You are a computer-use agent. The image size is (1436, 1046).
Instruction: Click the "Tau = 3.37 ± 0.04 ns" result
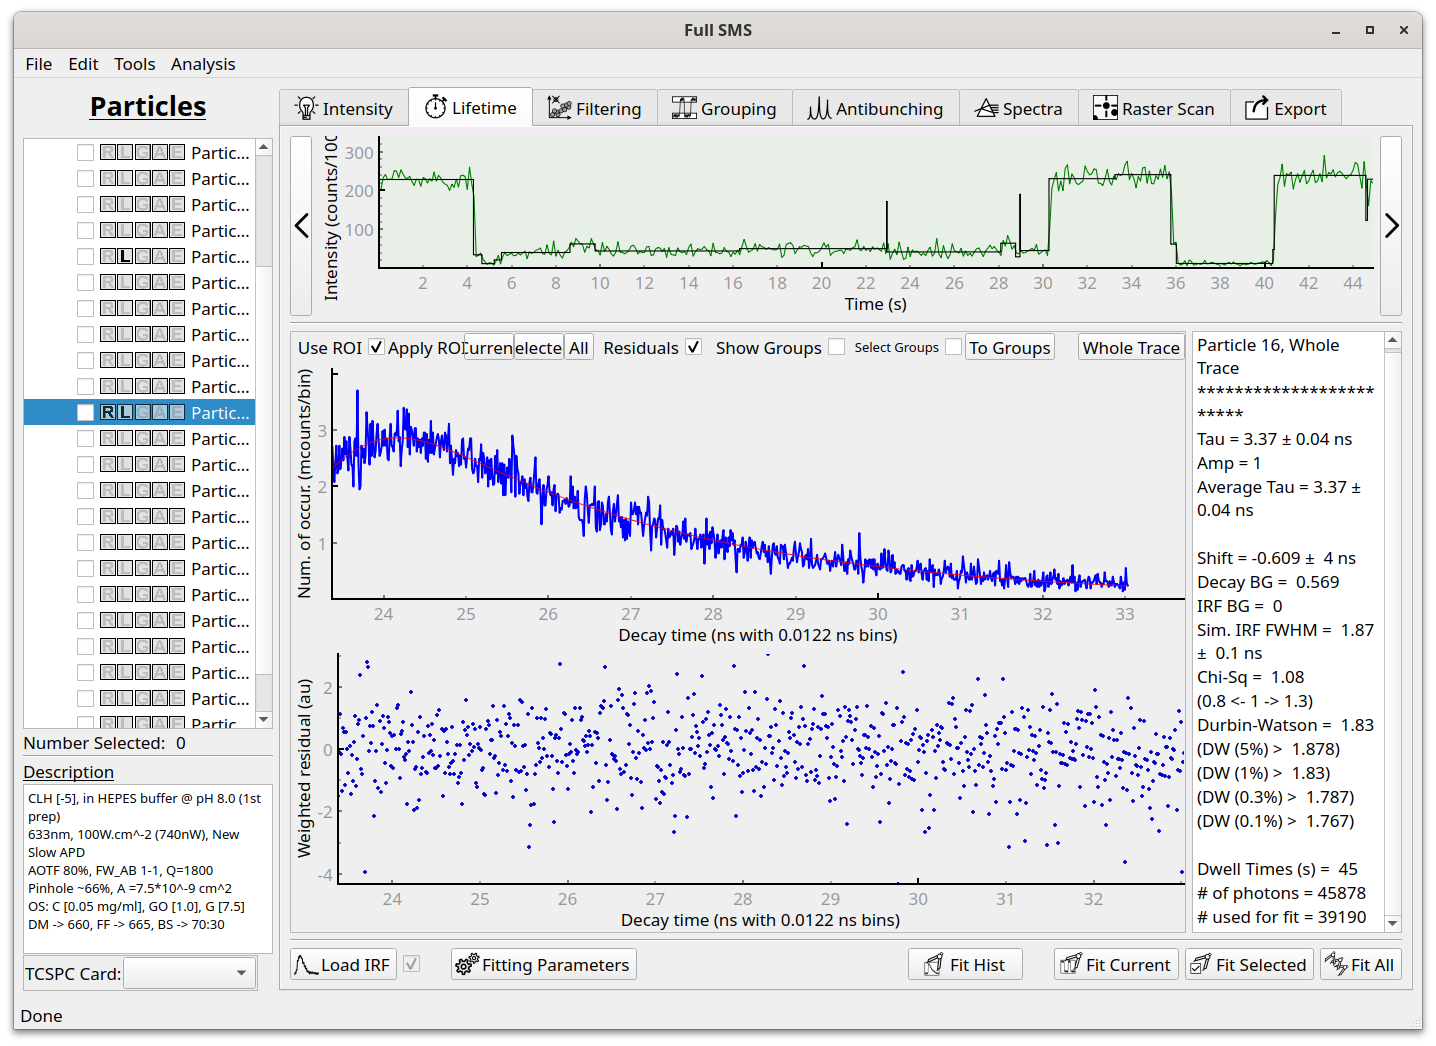click(1274, 439)
